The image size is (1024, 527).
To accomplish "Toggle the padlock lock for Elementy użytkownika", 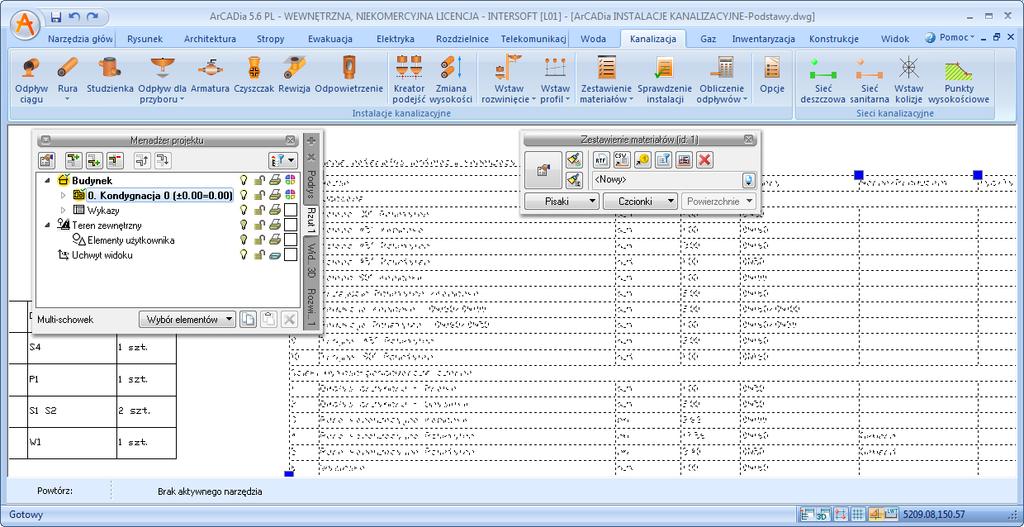I will (x=259, y=240).
